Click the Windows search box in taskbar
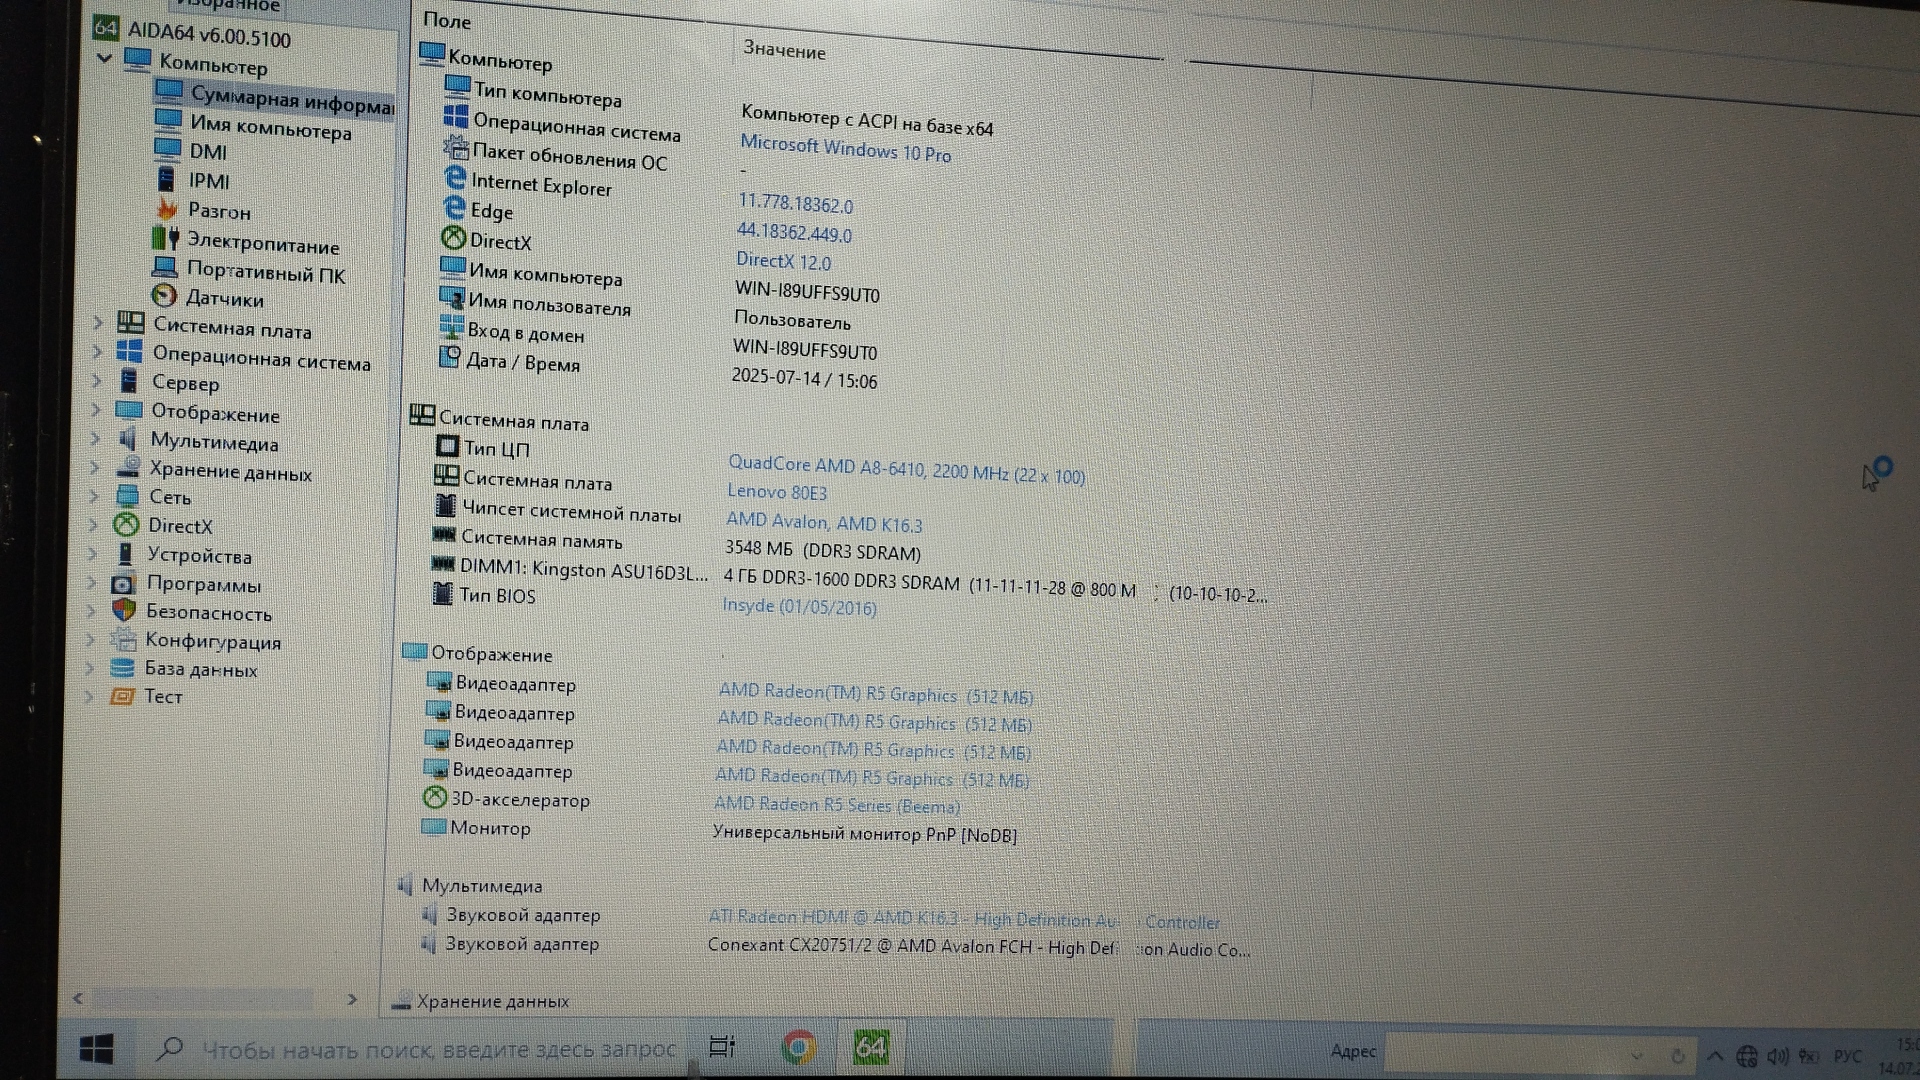1920x1080 pixels. pos(438,1050)
